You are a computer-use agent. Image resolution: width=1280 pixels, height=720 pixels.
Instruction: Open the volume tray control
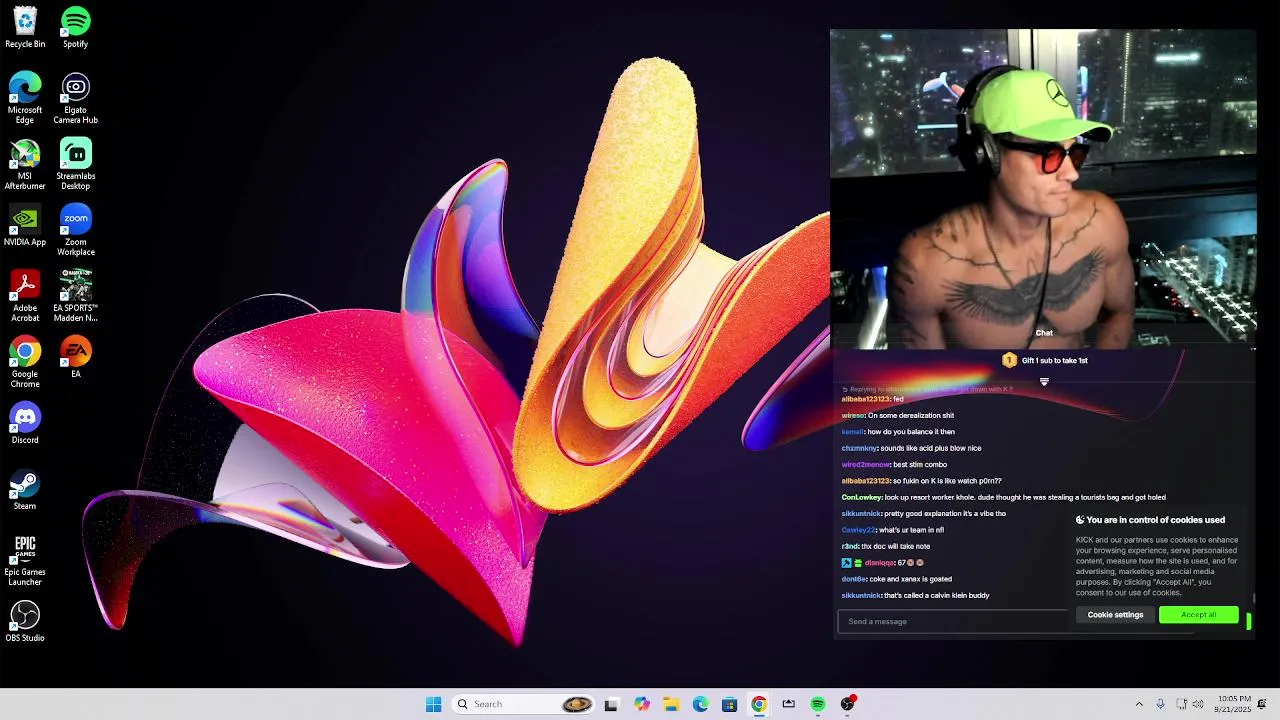[1198, 704]
